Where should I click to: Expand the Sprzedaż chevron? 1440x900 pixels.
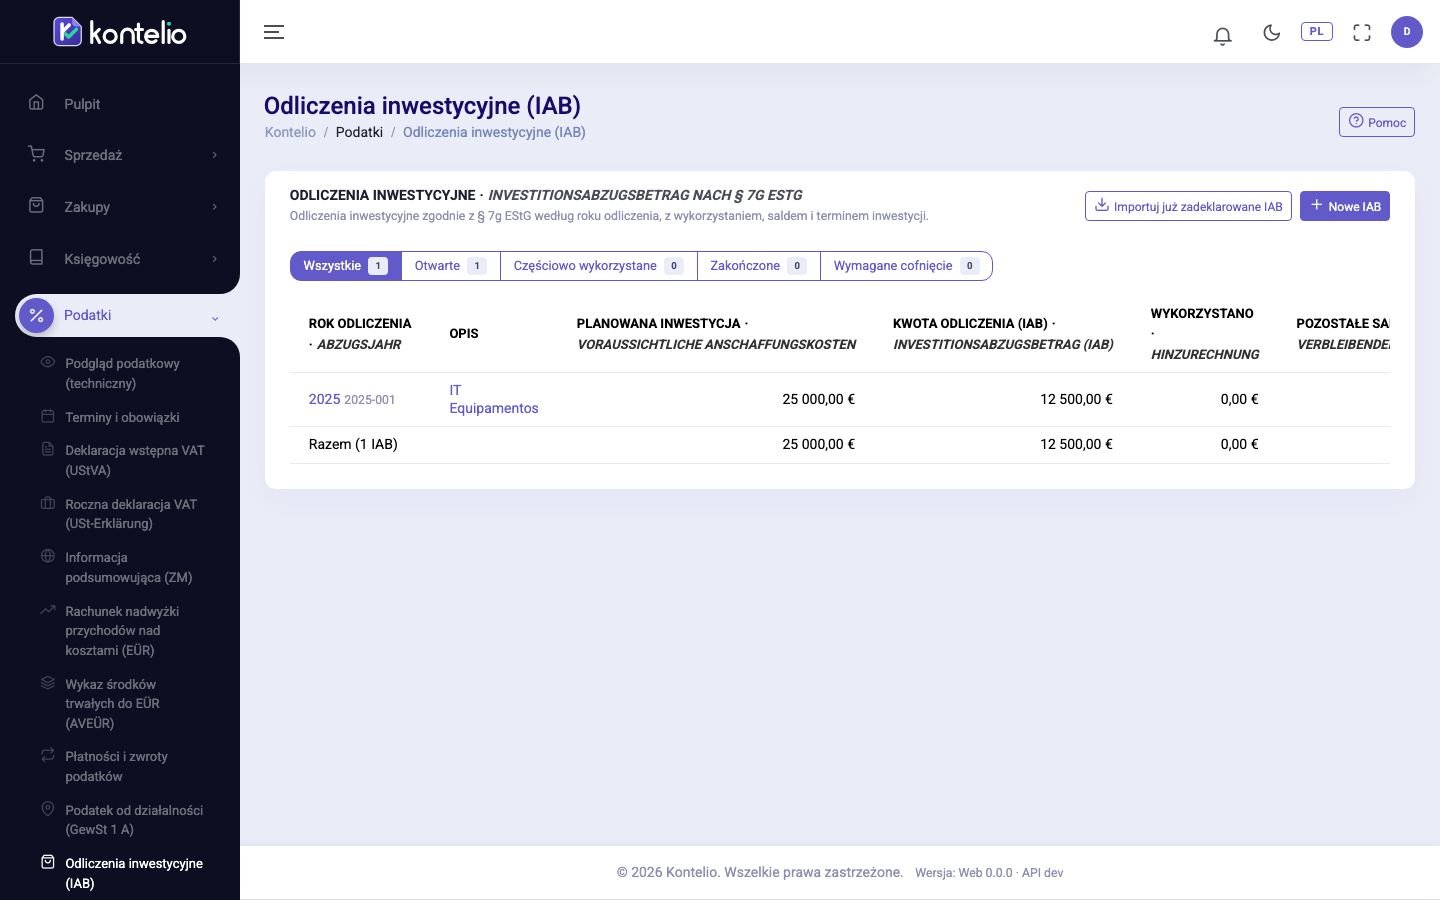[x=214, y=155]
